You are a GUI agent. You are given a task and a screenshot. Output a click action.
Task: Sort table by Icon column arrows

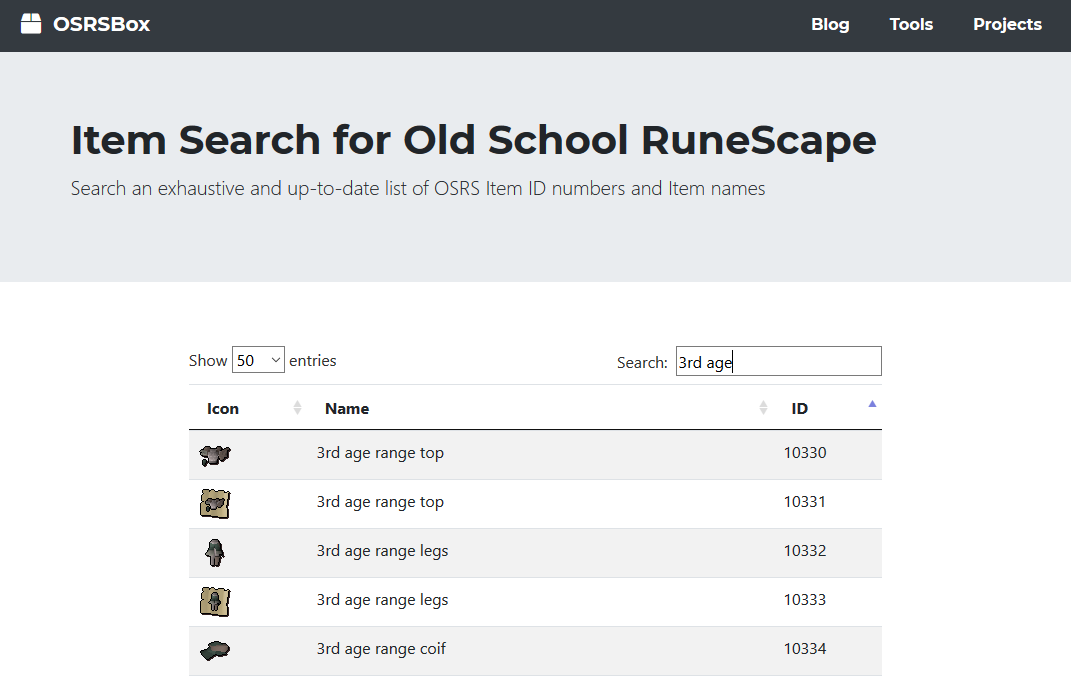[297, 408]
